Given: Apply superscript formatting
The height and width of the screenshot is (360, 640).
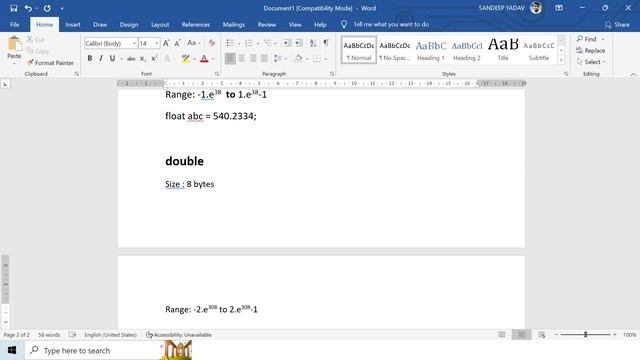Looking at the screenshot, I should [154, 59].
